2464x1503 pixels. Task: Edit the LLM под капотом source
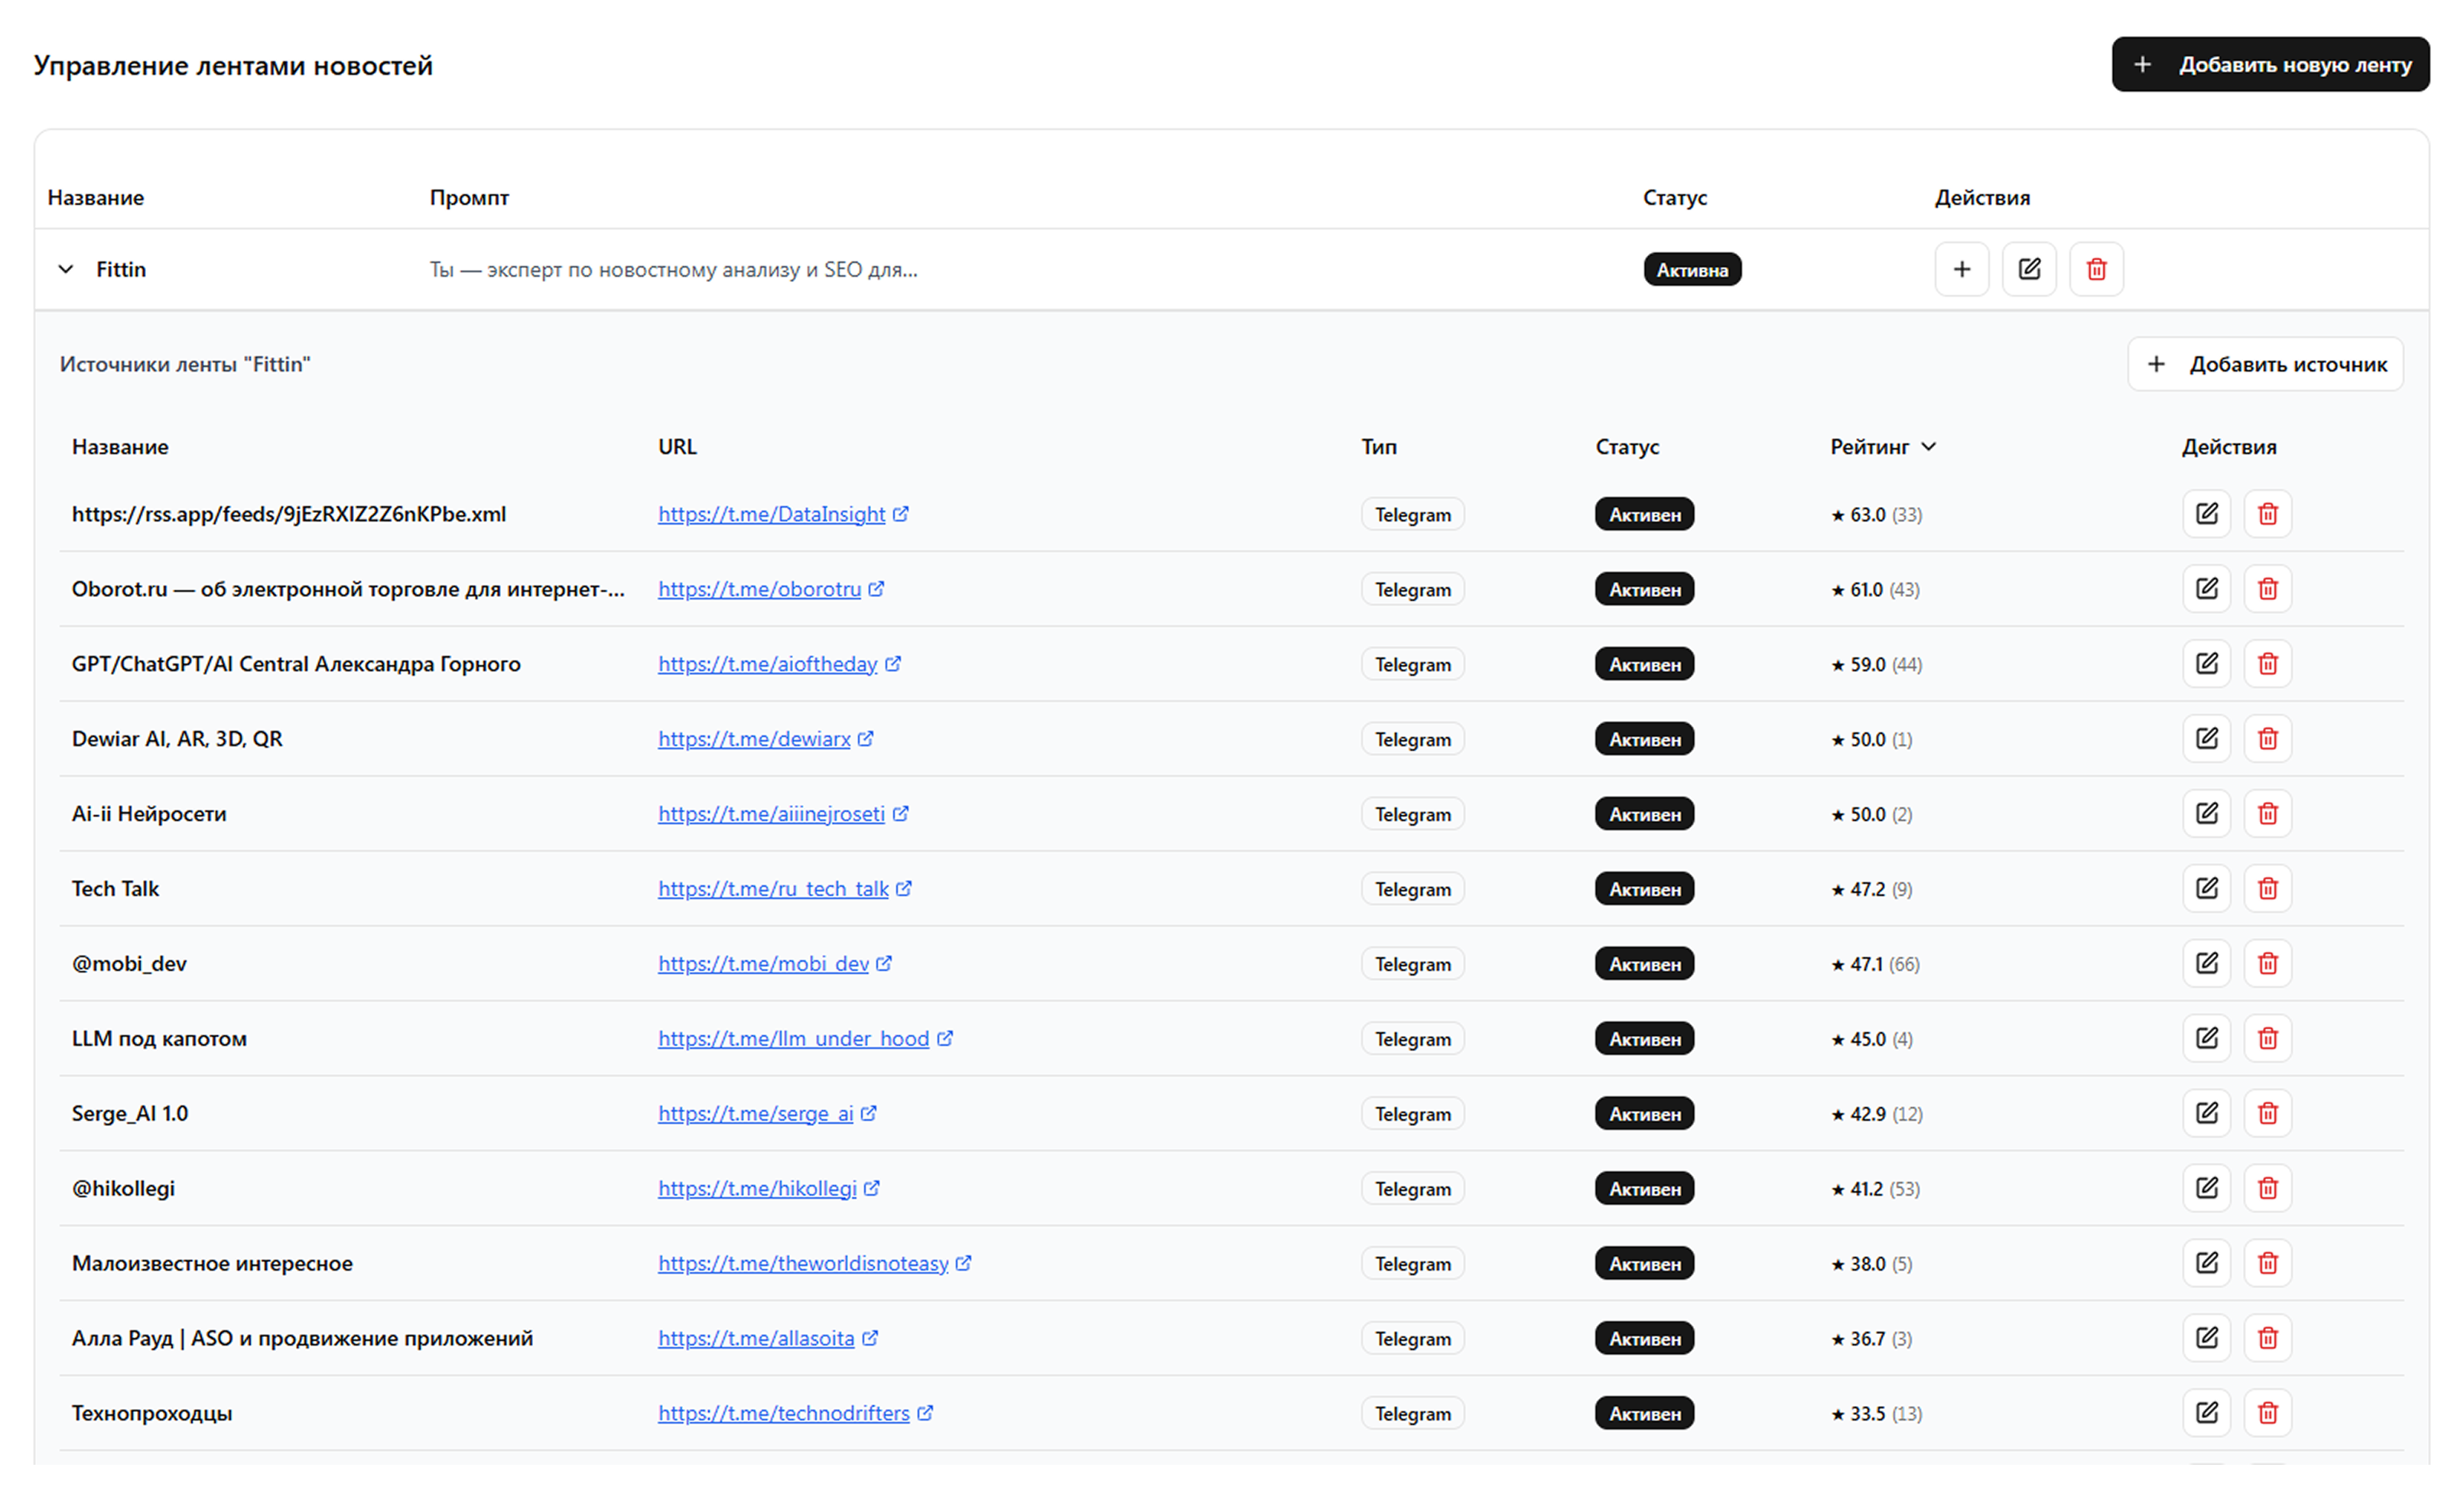[2206, 1038]
